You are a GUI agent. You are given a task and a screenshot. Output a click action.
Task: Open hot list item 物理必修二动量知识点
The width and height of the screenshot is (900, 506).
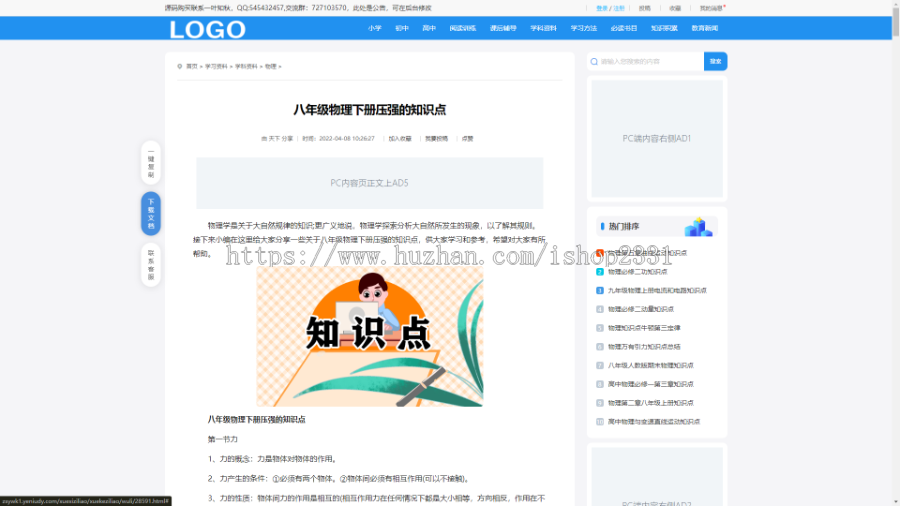(x=641, y=309)
